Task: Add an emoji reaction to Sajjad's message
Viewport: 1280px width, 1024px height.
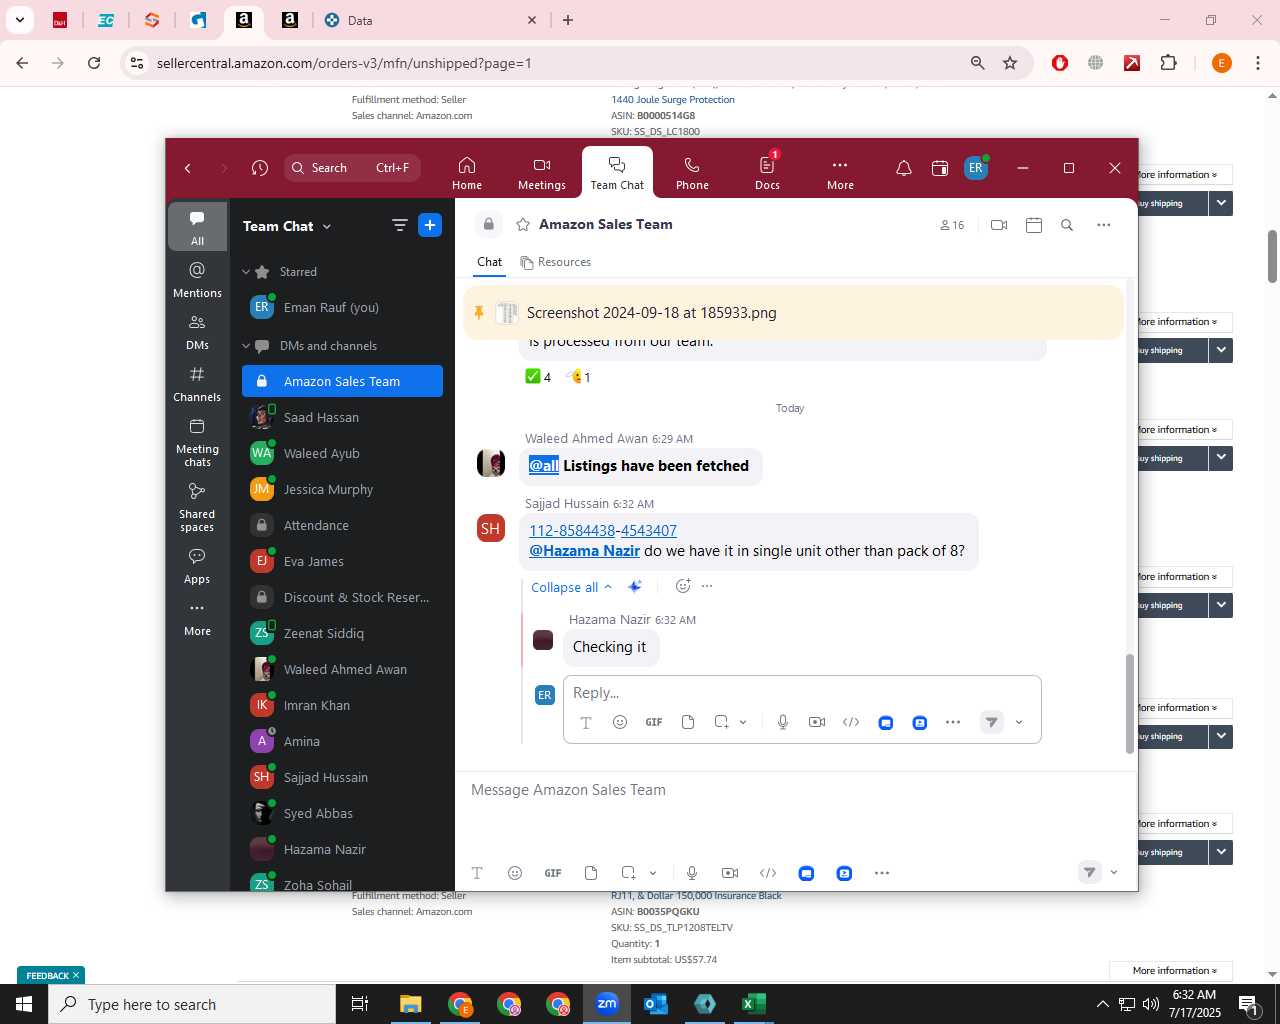Action: 683,586
